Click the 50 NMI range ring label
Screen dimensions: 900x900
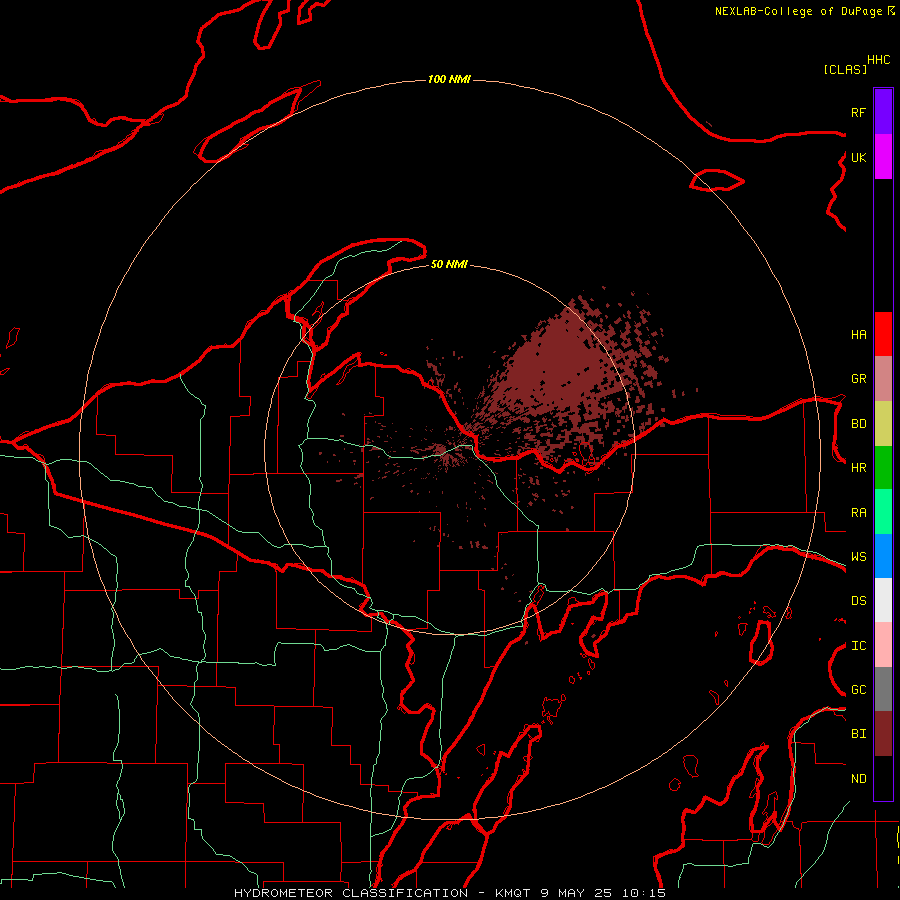click(x=449, y=264)
